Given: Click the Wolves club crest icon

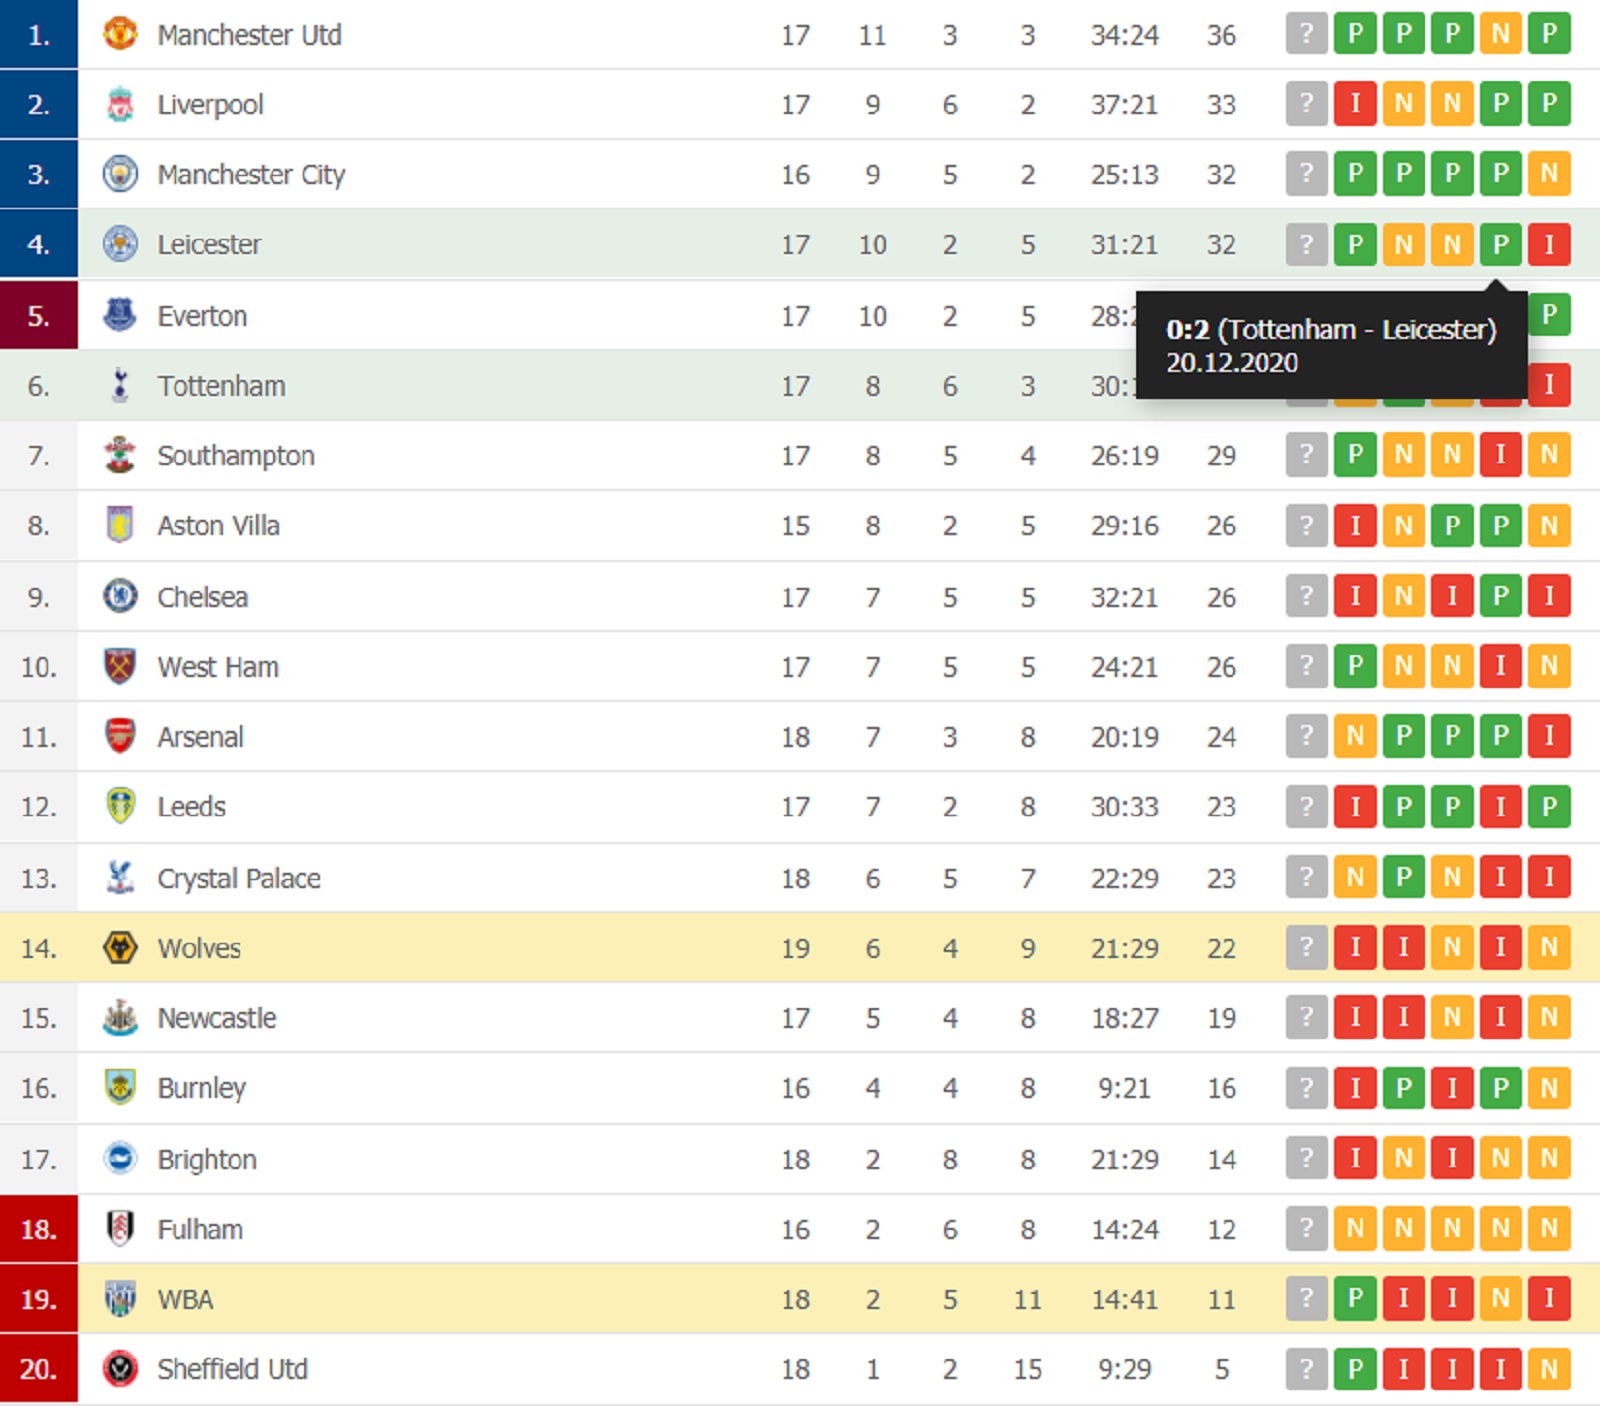Looking at the screenshot, I should click(120, 947).
